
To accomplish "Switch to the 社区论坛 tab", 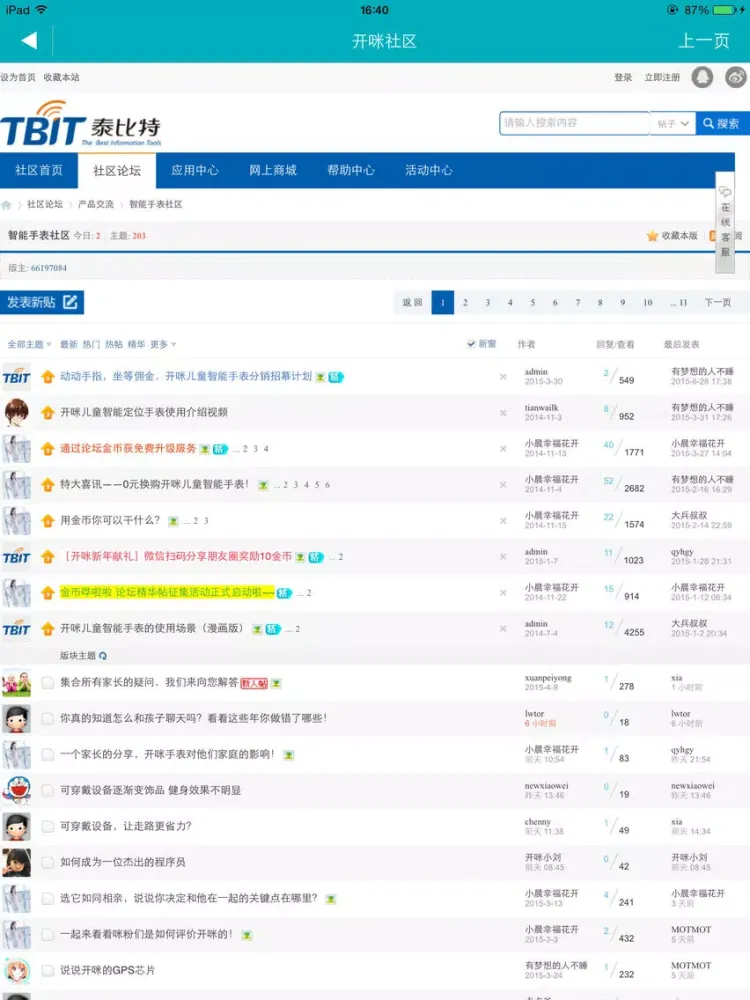I will pyautogui.click(x=117, y=170).
